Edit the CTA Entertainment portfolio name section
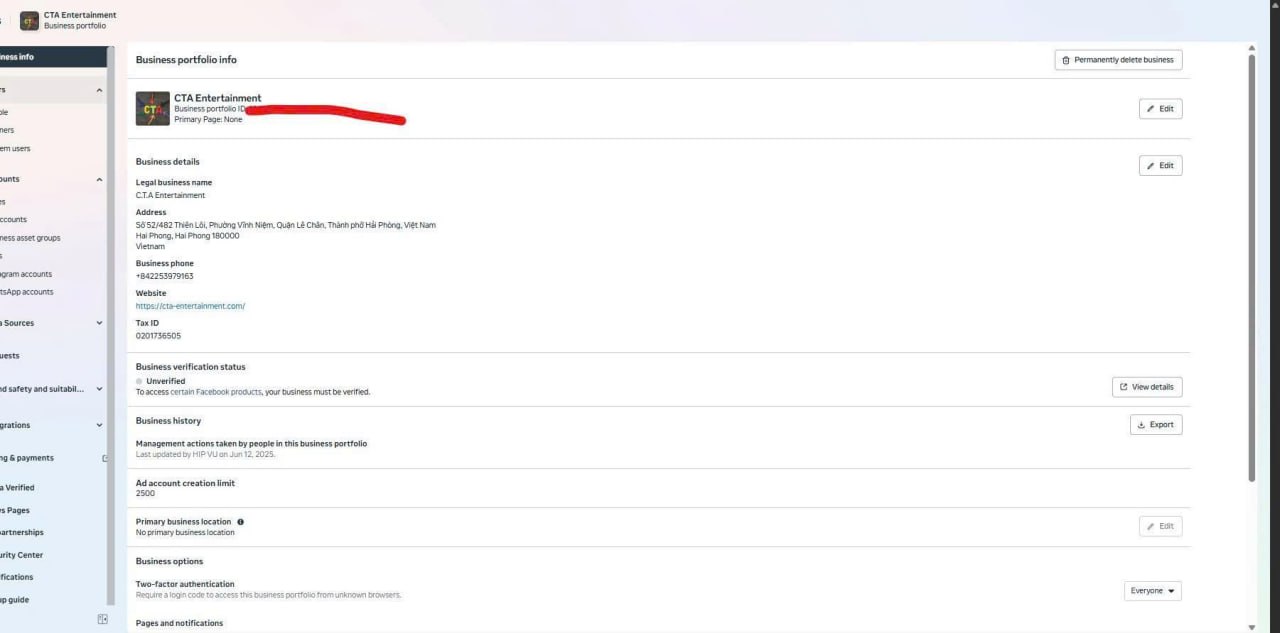This screenshot has width=1280, height=633. coord(1160,108)
